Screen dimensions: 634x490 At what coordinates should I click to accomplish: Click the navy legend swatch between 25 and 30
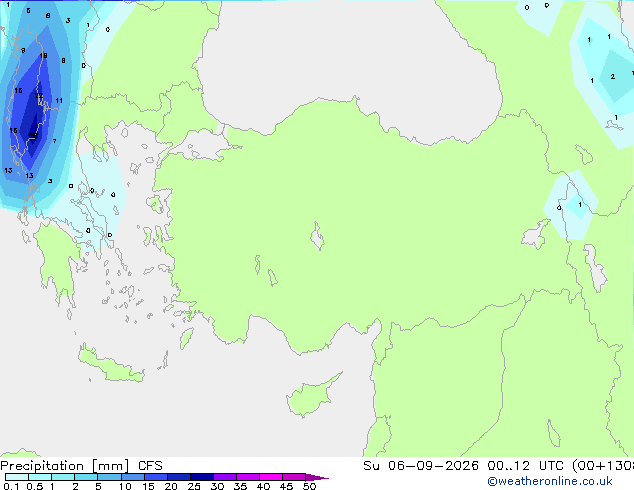click(x=201, y=477)
